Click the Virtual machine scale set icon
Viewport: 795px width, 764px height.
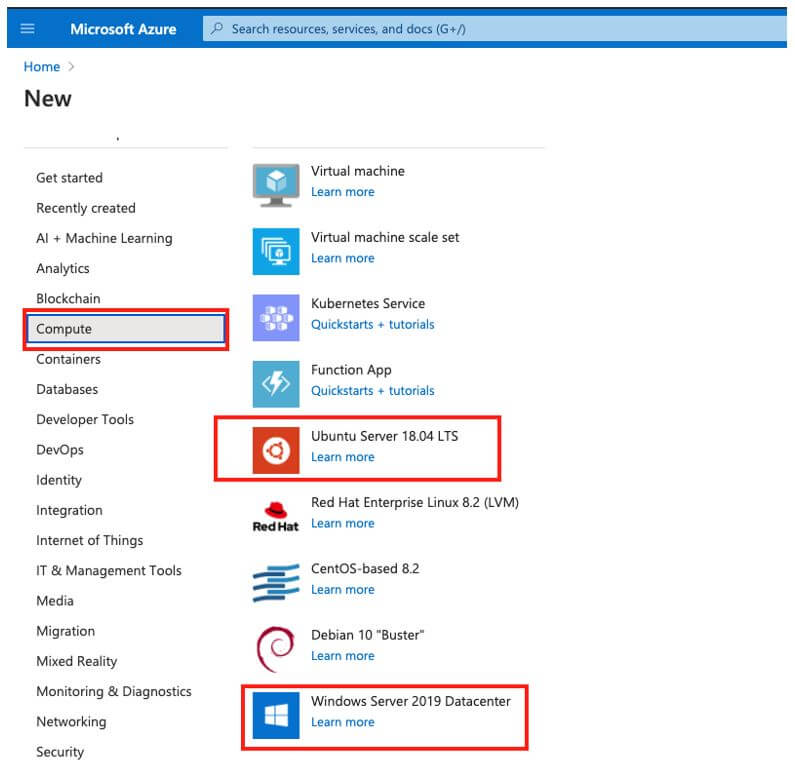pyautogui.click(x=276, y=251)
